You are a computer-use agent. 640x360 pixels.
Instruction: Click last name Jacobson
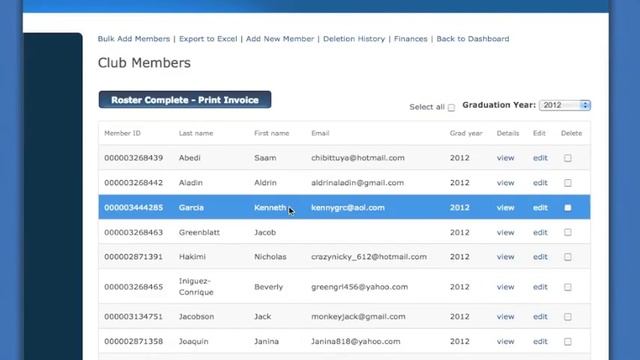click(196, 317)
